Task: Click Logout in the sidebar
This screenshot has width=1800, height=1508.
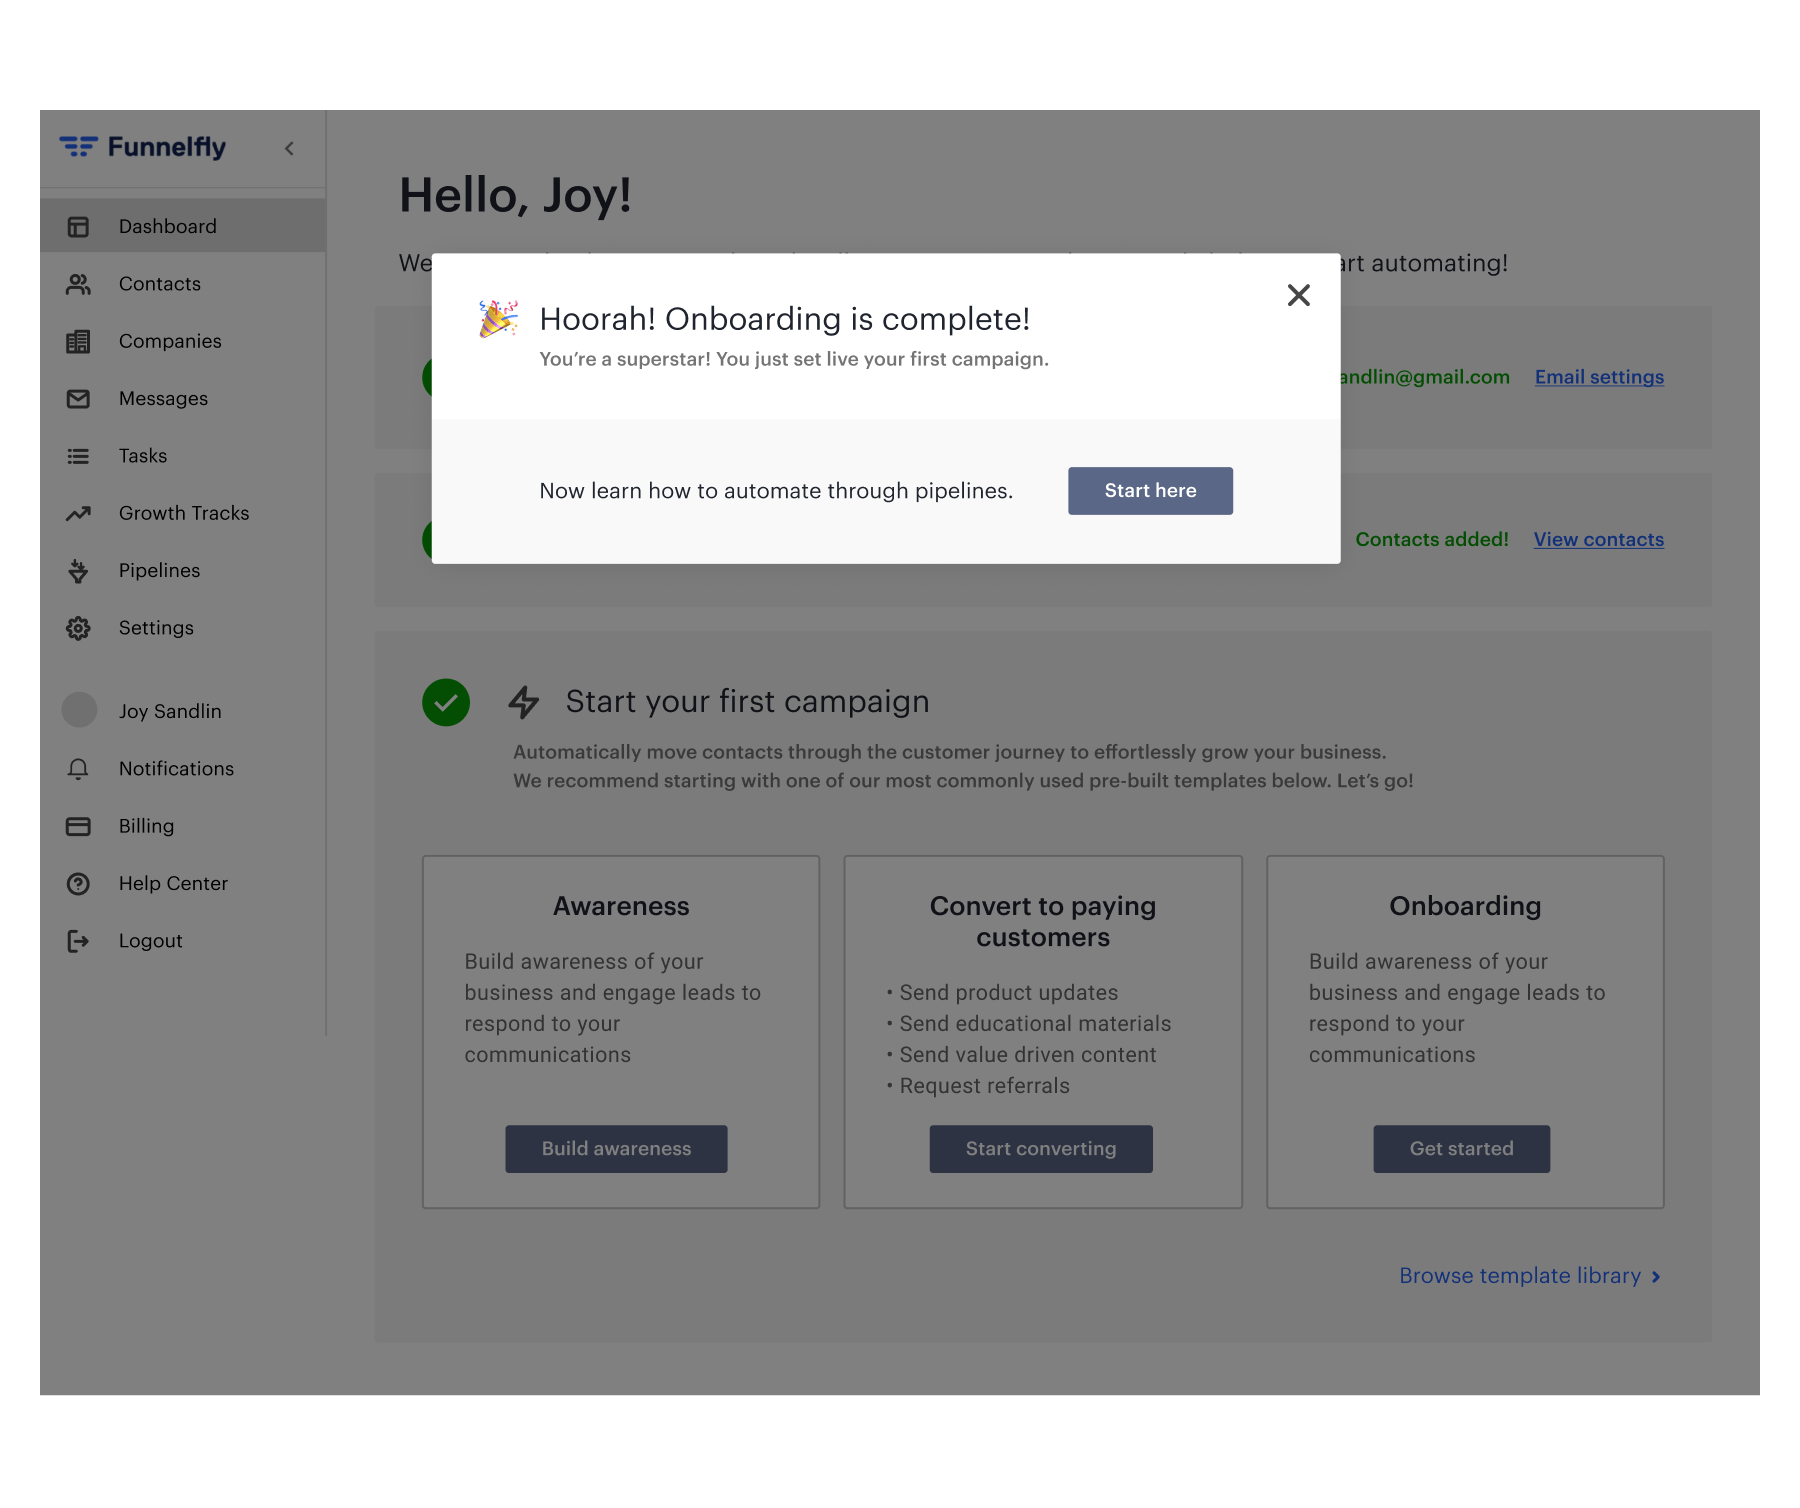Action: (150, 941)
